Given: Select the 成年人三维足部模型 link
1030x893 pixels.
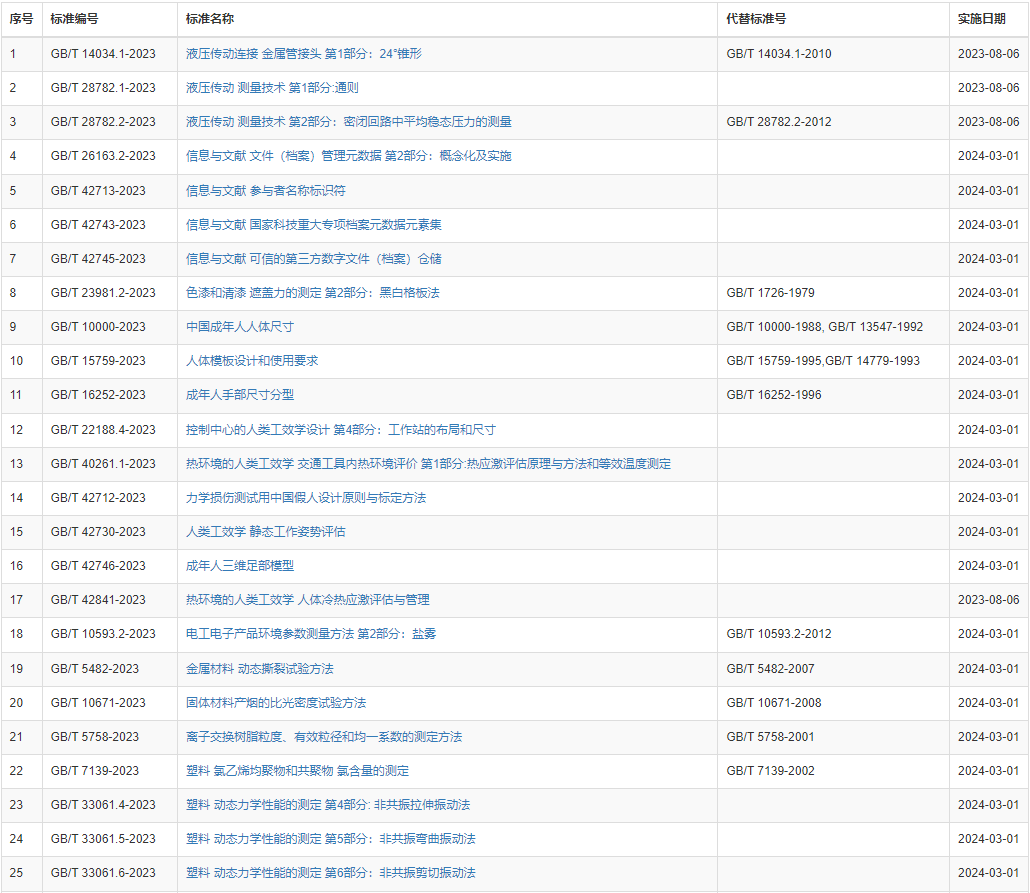Looking at the screenshot, I should click(x=240, y=566).
